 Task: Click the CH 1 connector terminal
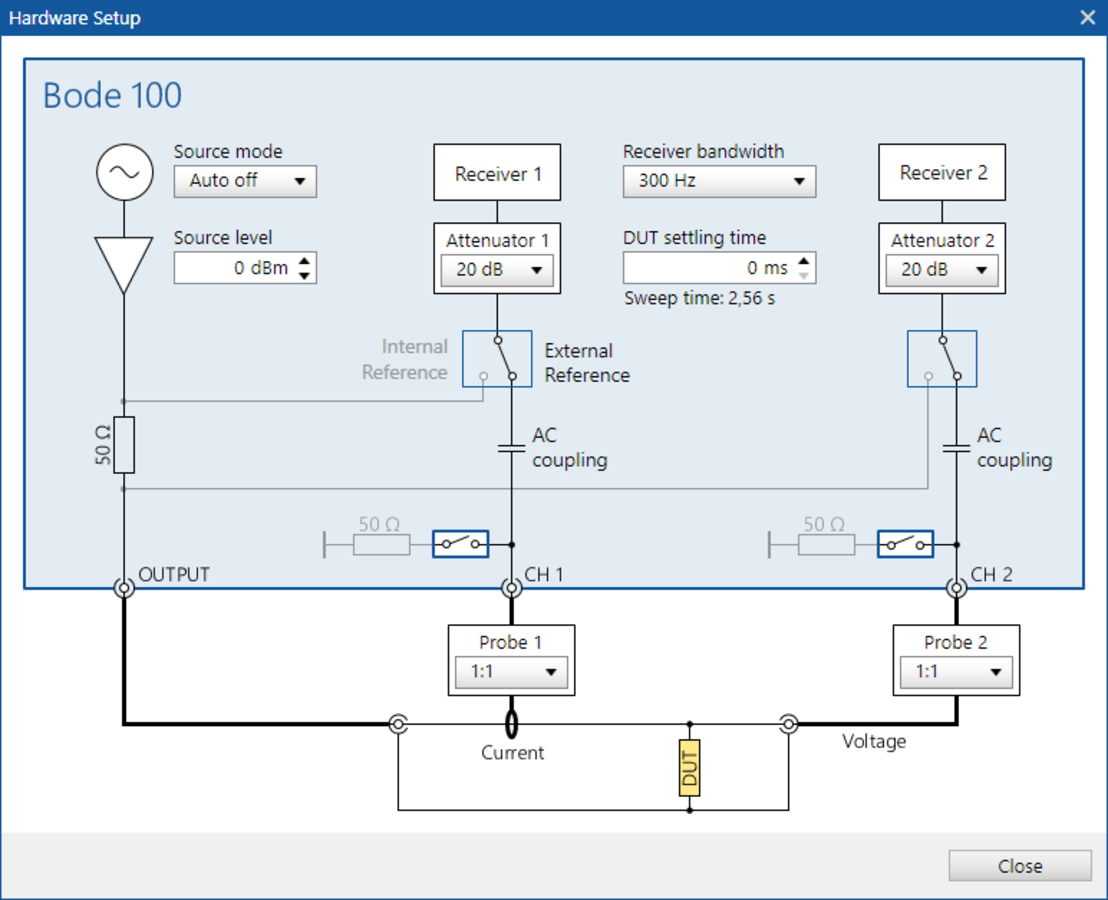511,588
